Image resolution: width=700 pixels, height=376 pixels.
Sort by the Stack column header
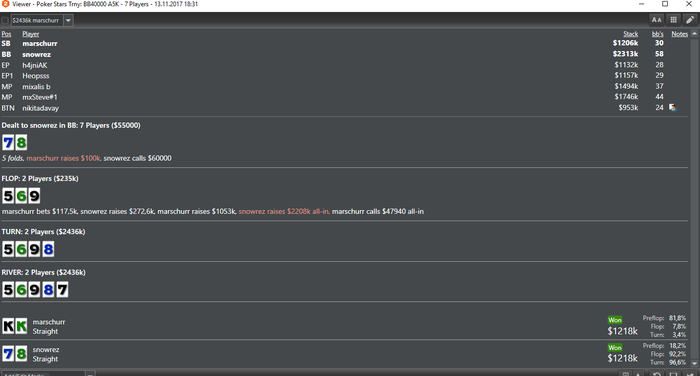(x=631, y=34)
